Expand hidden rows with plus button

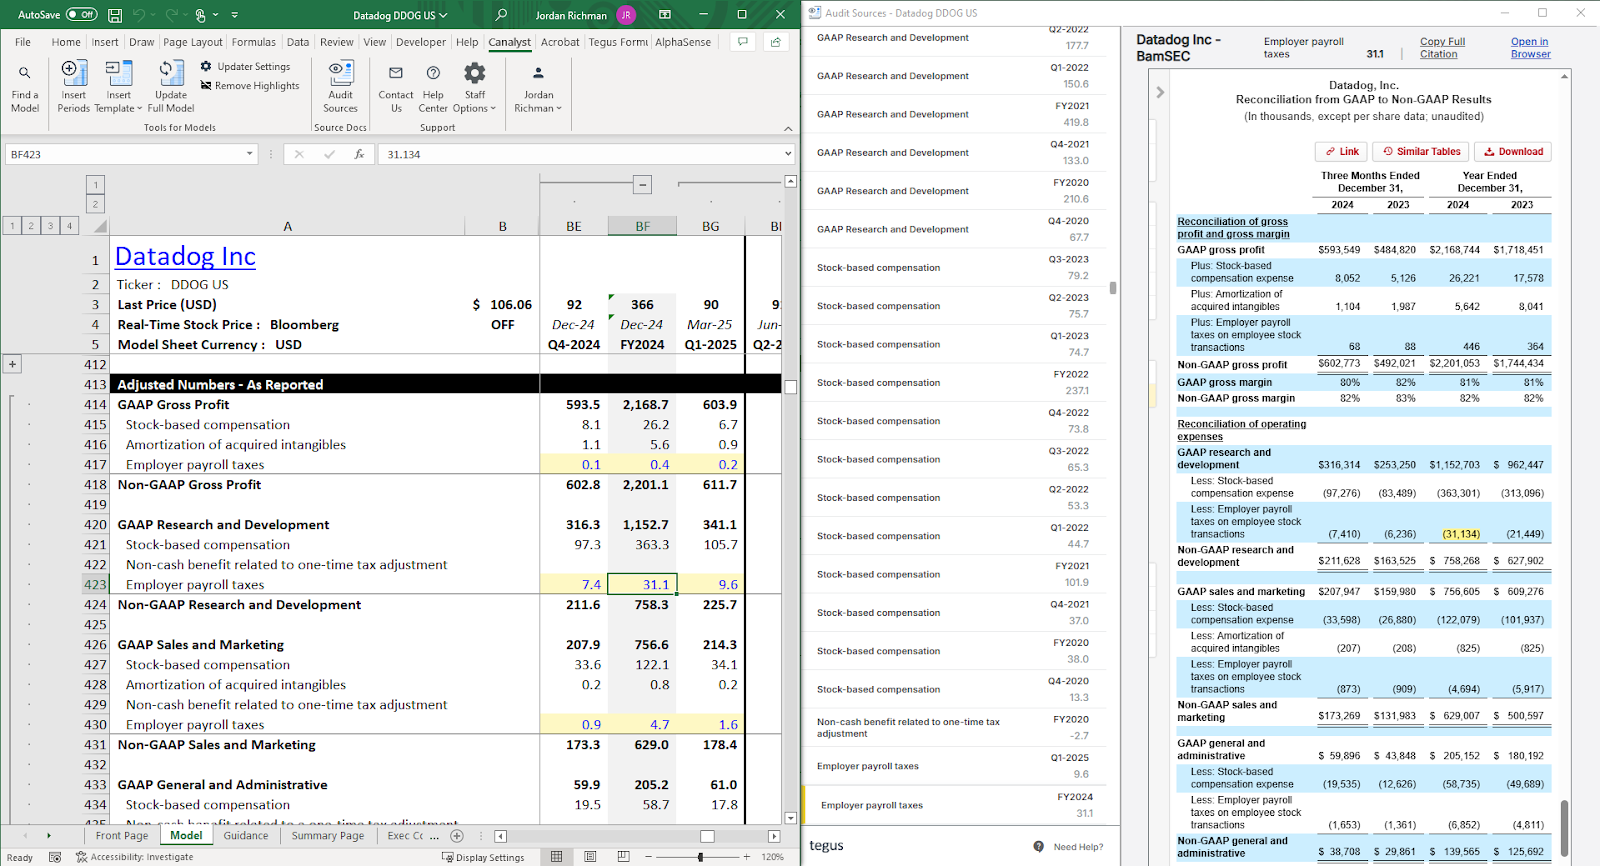pyautogui.click(x=13, y=364)
